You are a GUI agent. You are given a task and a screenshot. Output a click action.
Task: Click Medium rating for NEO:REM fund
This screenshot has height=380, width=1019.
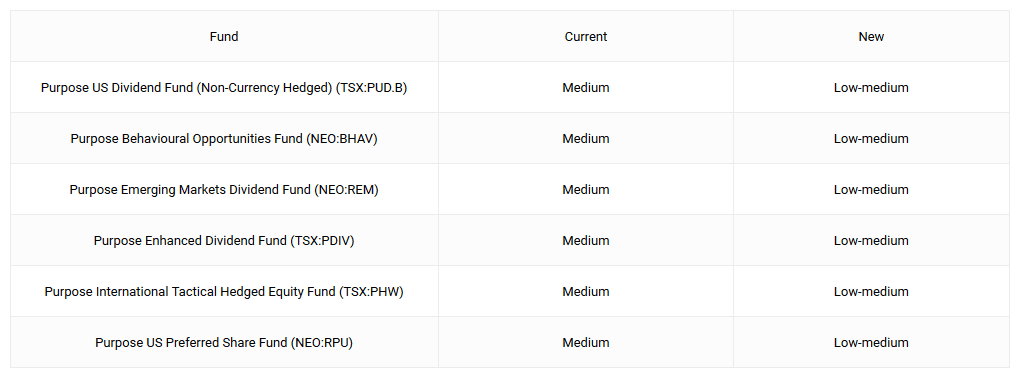pyautogui.click(x=586, y=190)
